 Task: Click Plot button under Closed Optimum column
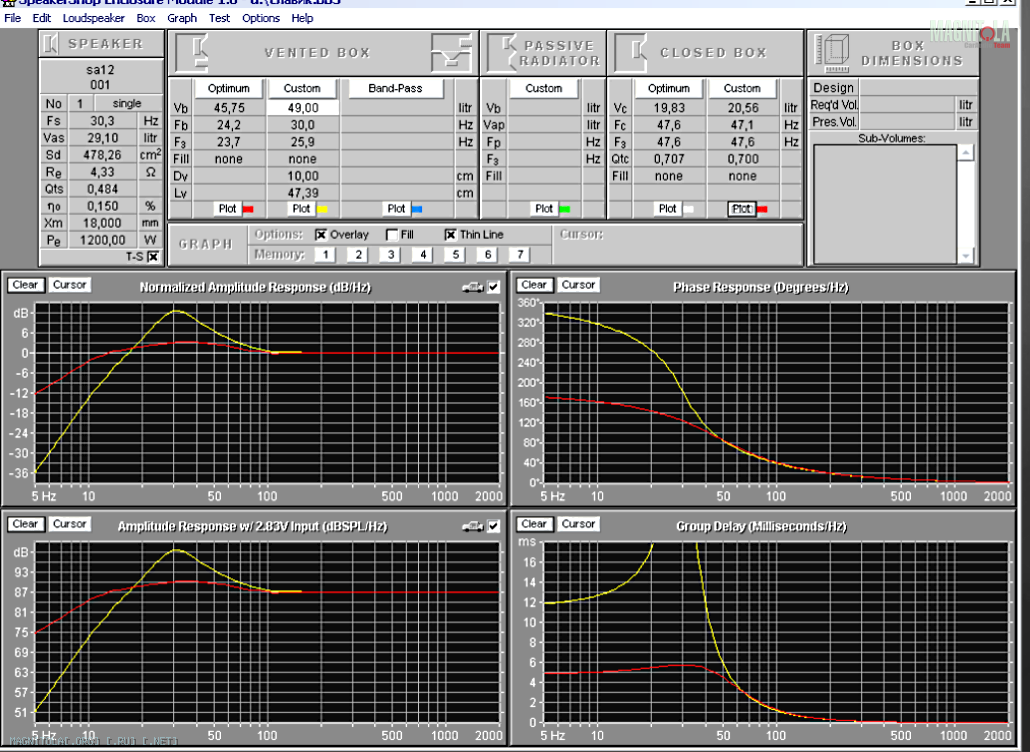pyautogui.click(x=667, y=209)
